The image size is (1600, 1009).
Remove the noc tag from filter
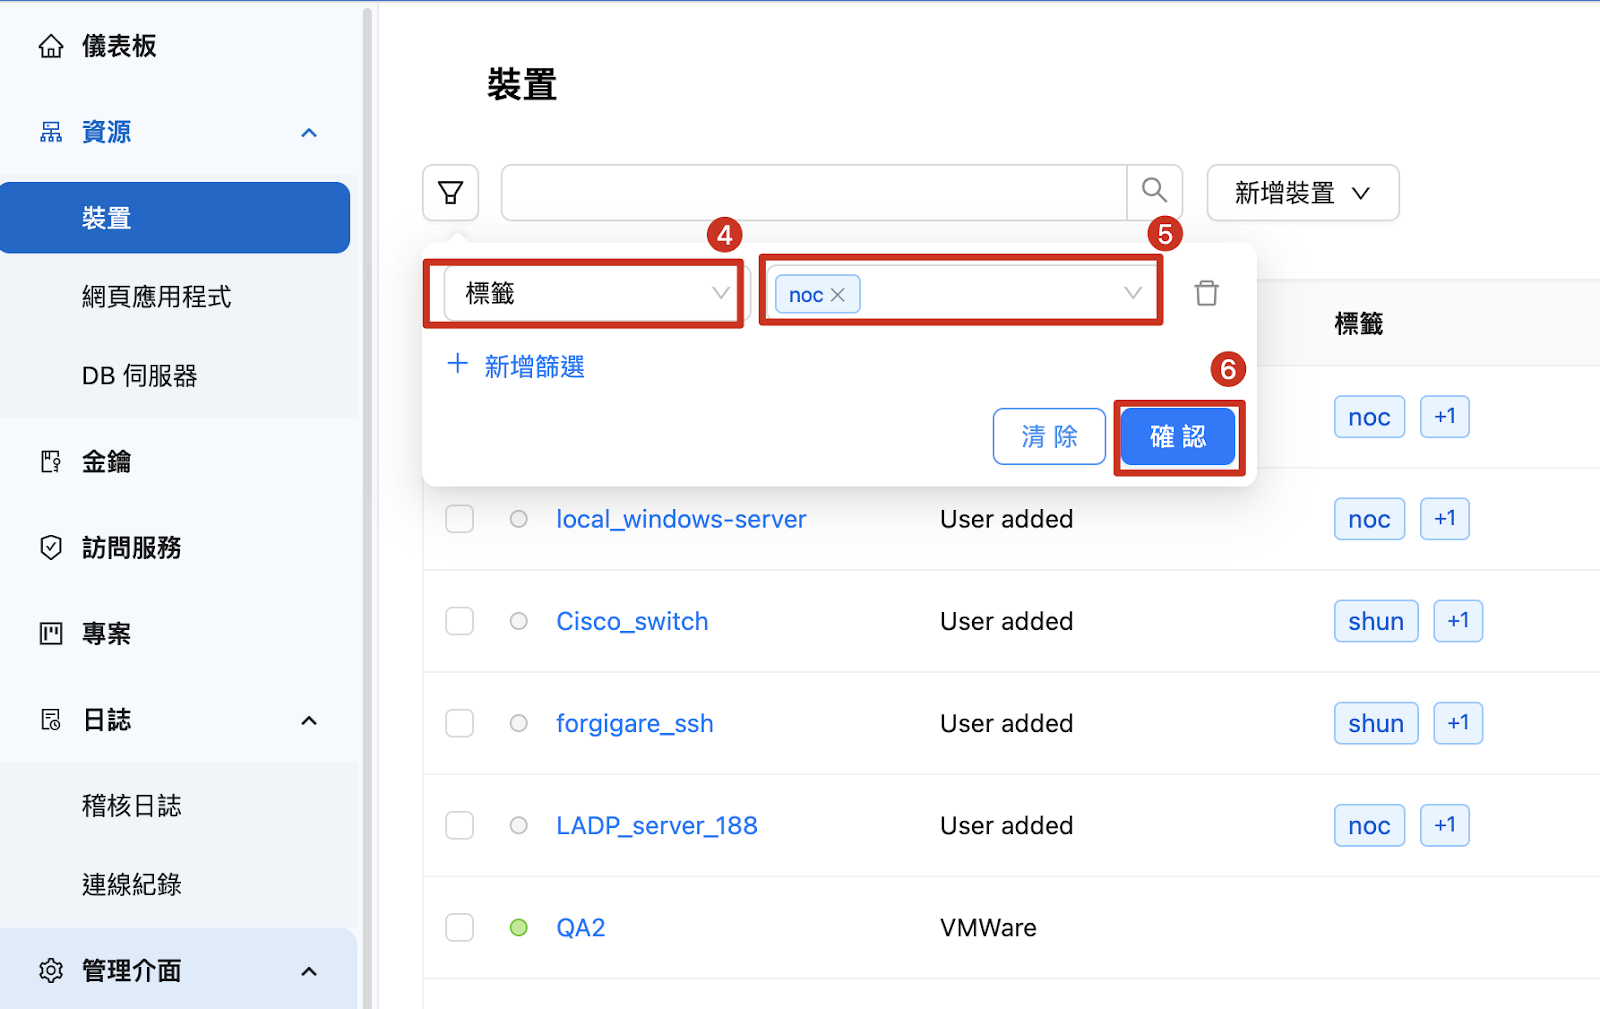(x=838, y=295)
